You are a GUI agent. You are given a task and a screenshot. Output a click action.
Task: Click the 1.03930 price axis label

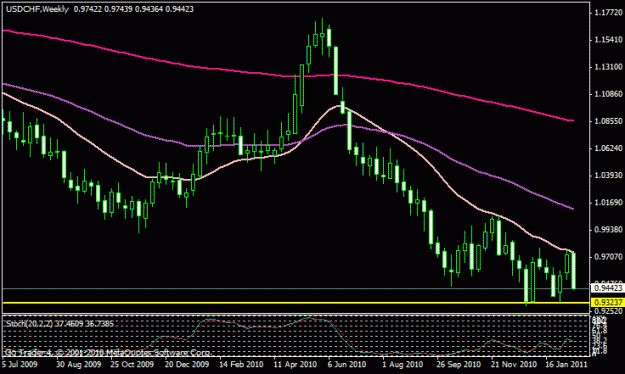click(608, 175)
